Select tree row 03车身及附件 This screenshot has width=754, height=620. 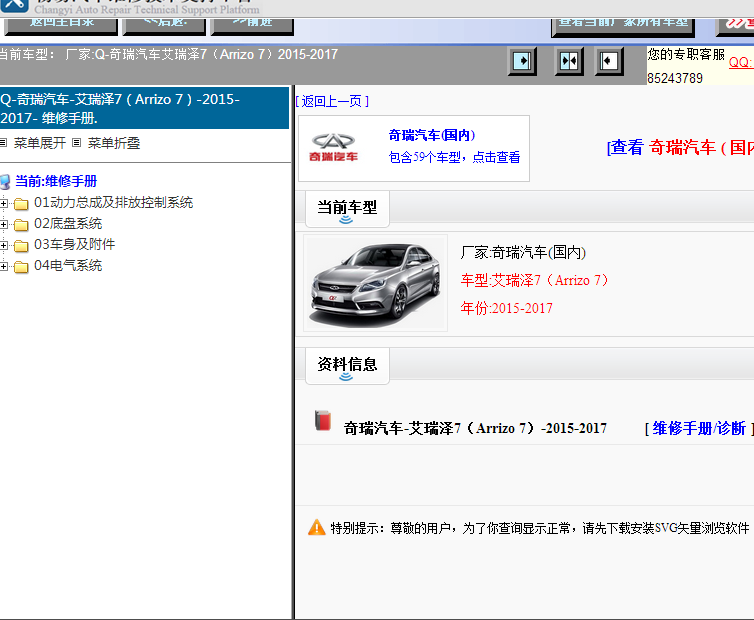point(75,244)
